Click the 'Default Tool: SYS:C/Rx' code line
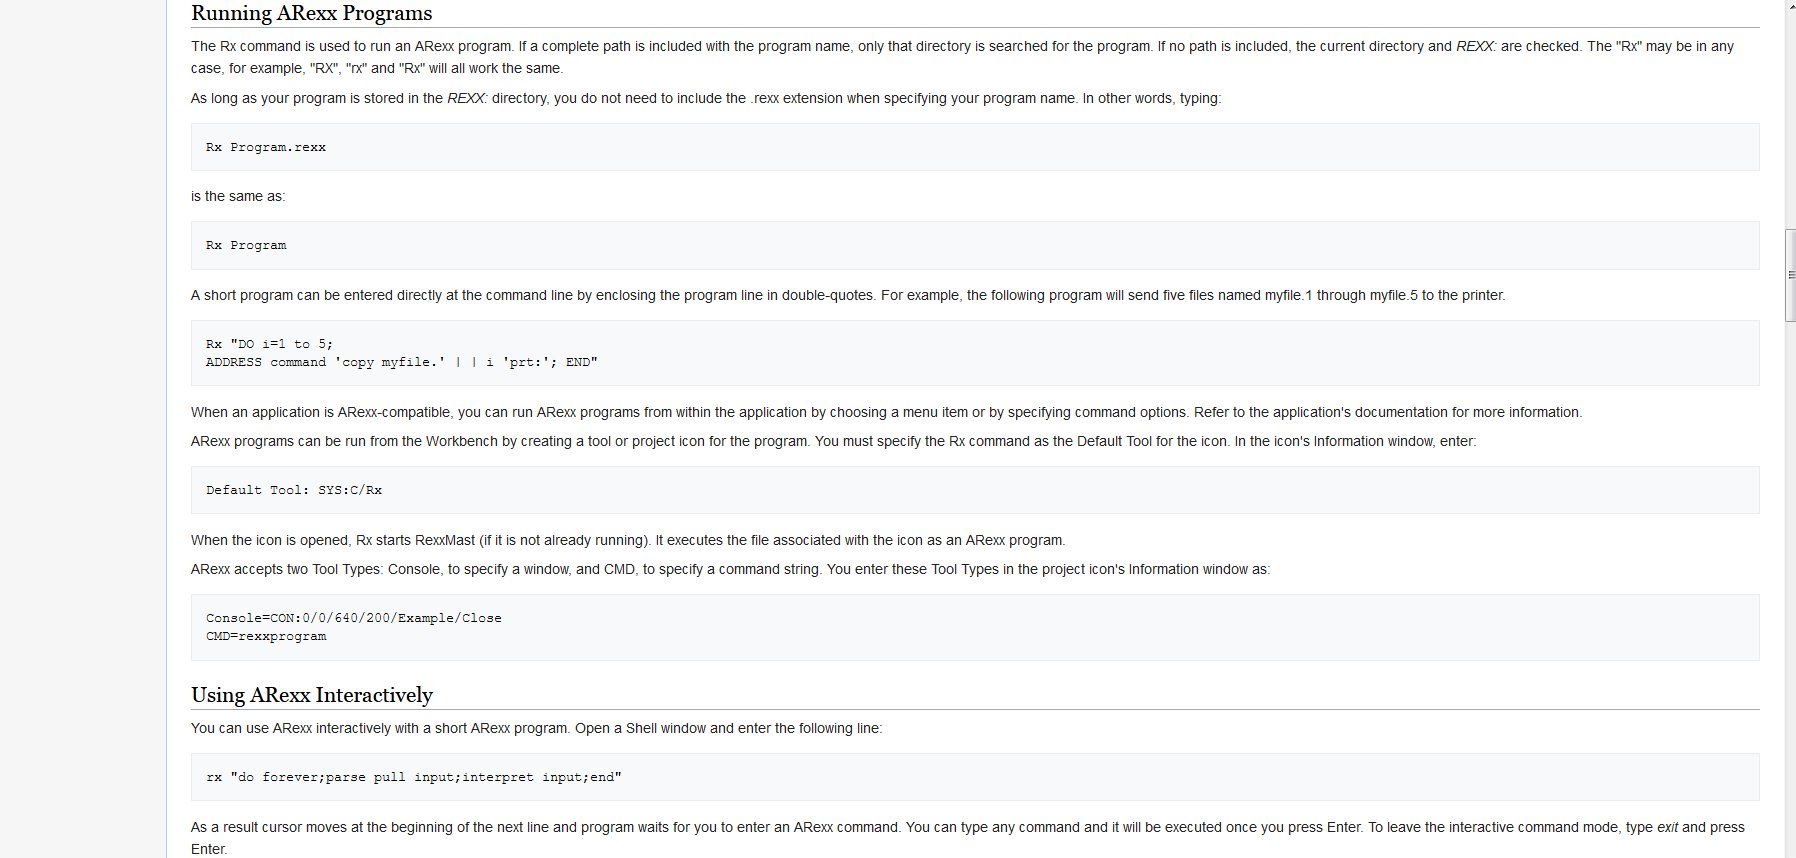This screenshot has width=1796, height=858. coord(294,490)
